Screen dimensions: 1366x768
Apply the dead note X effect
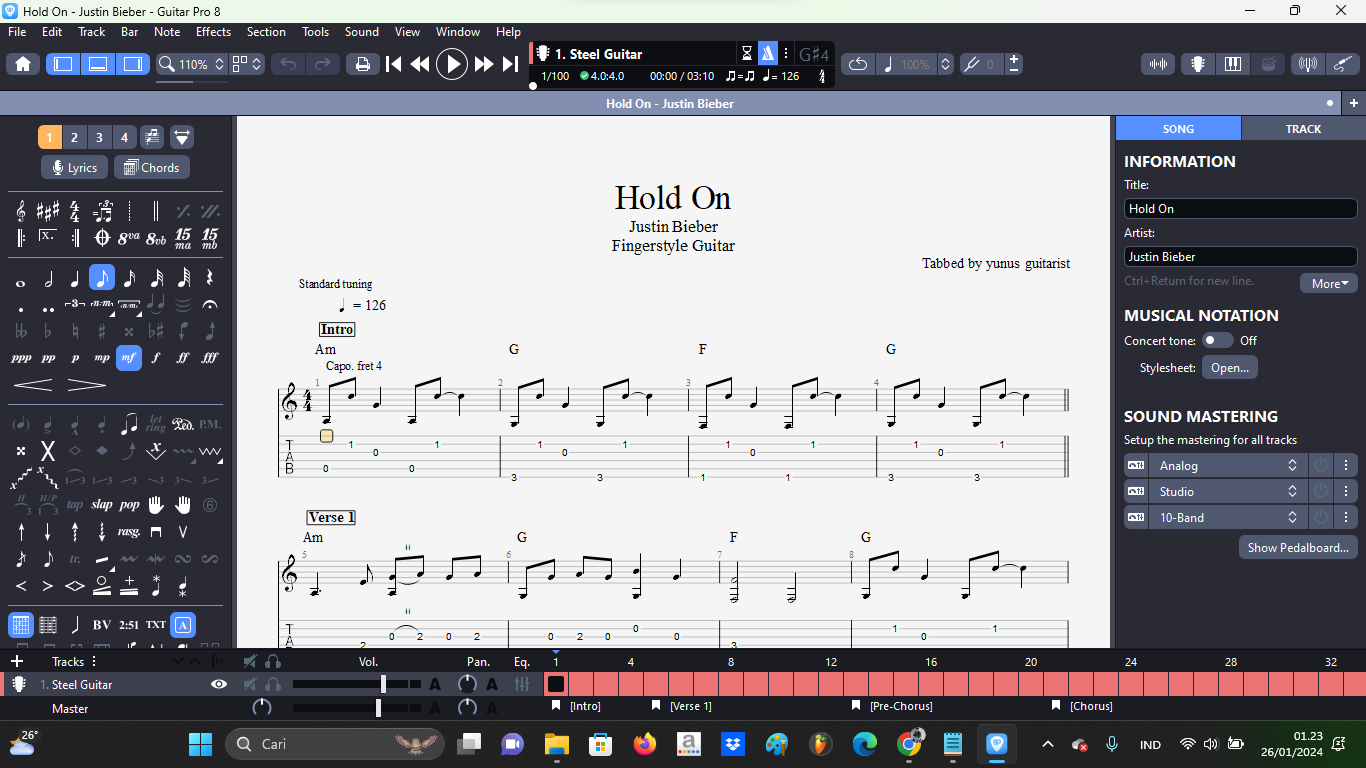click(x=48, y=451)
